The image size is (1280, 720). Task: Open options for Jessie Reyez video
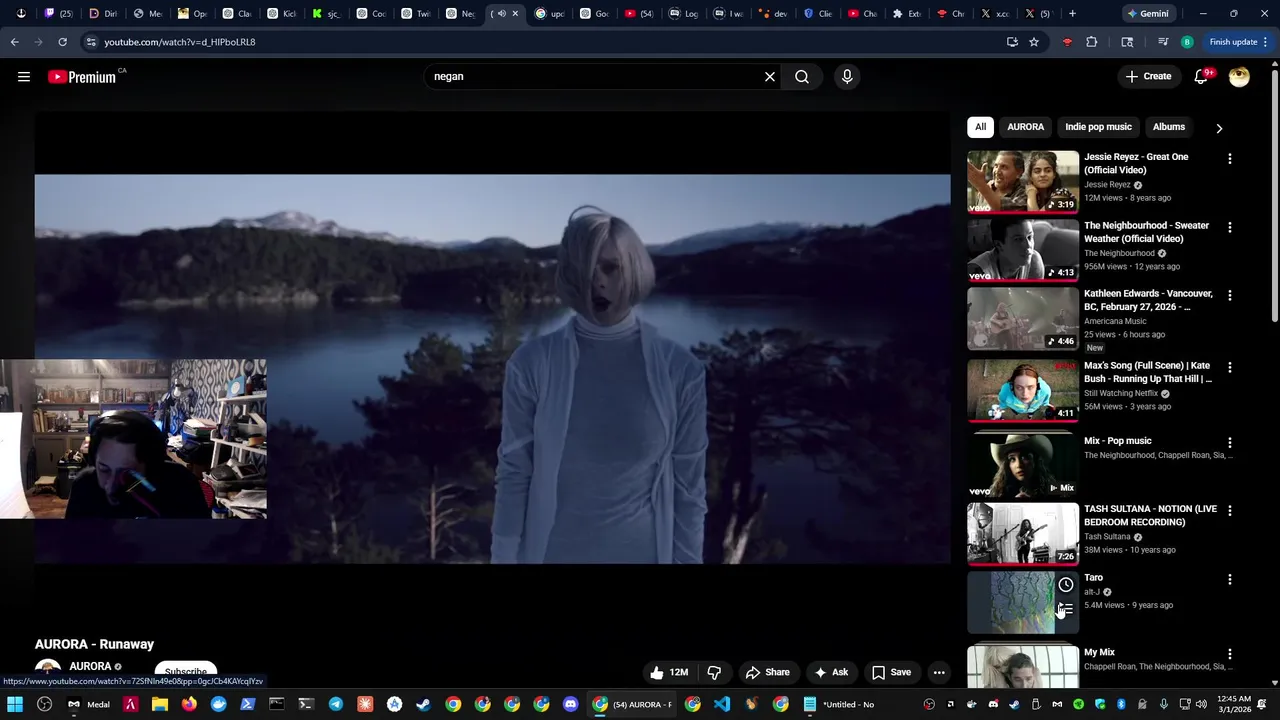point(1230,159)
